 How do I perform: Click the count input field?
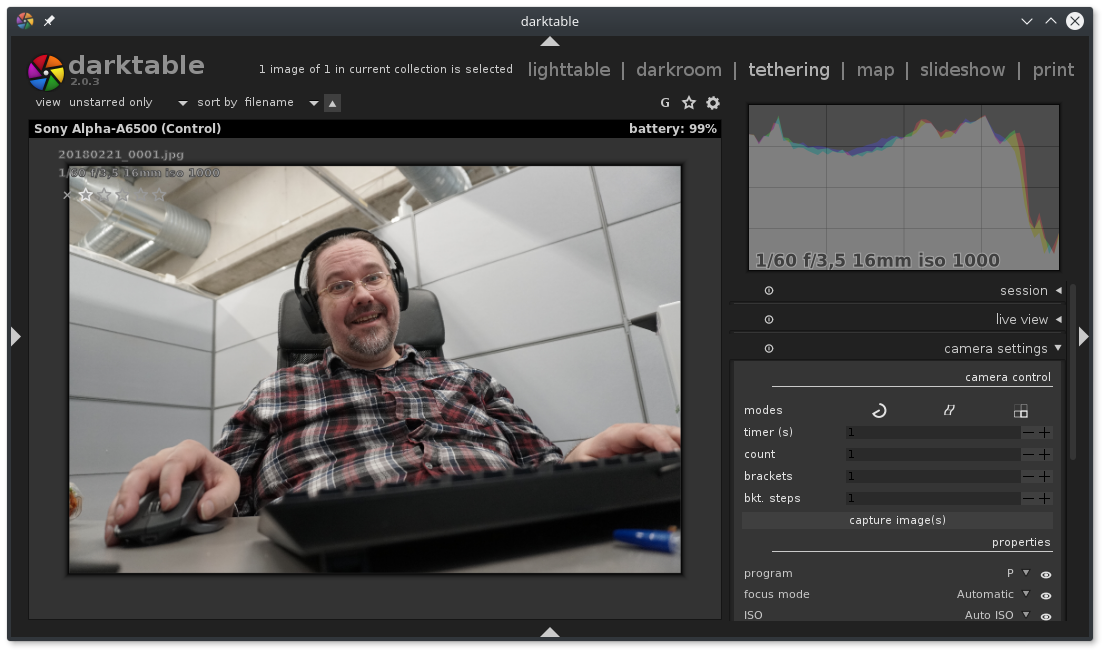pyautogui.click(x=932, y=454)
